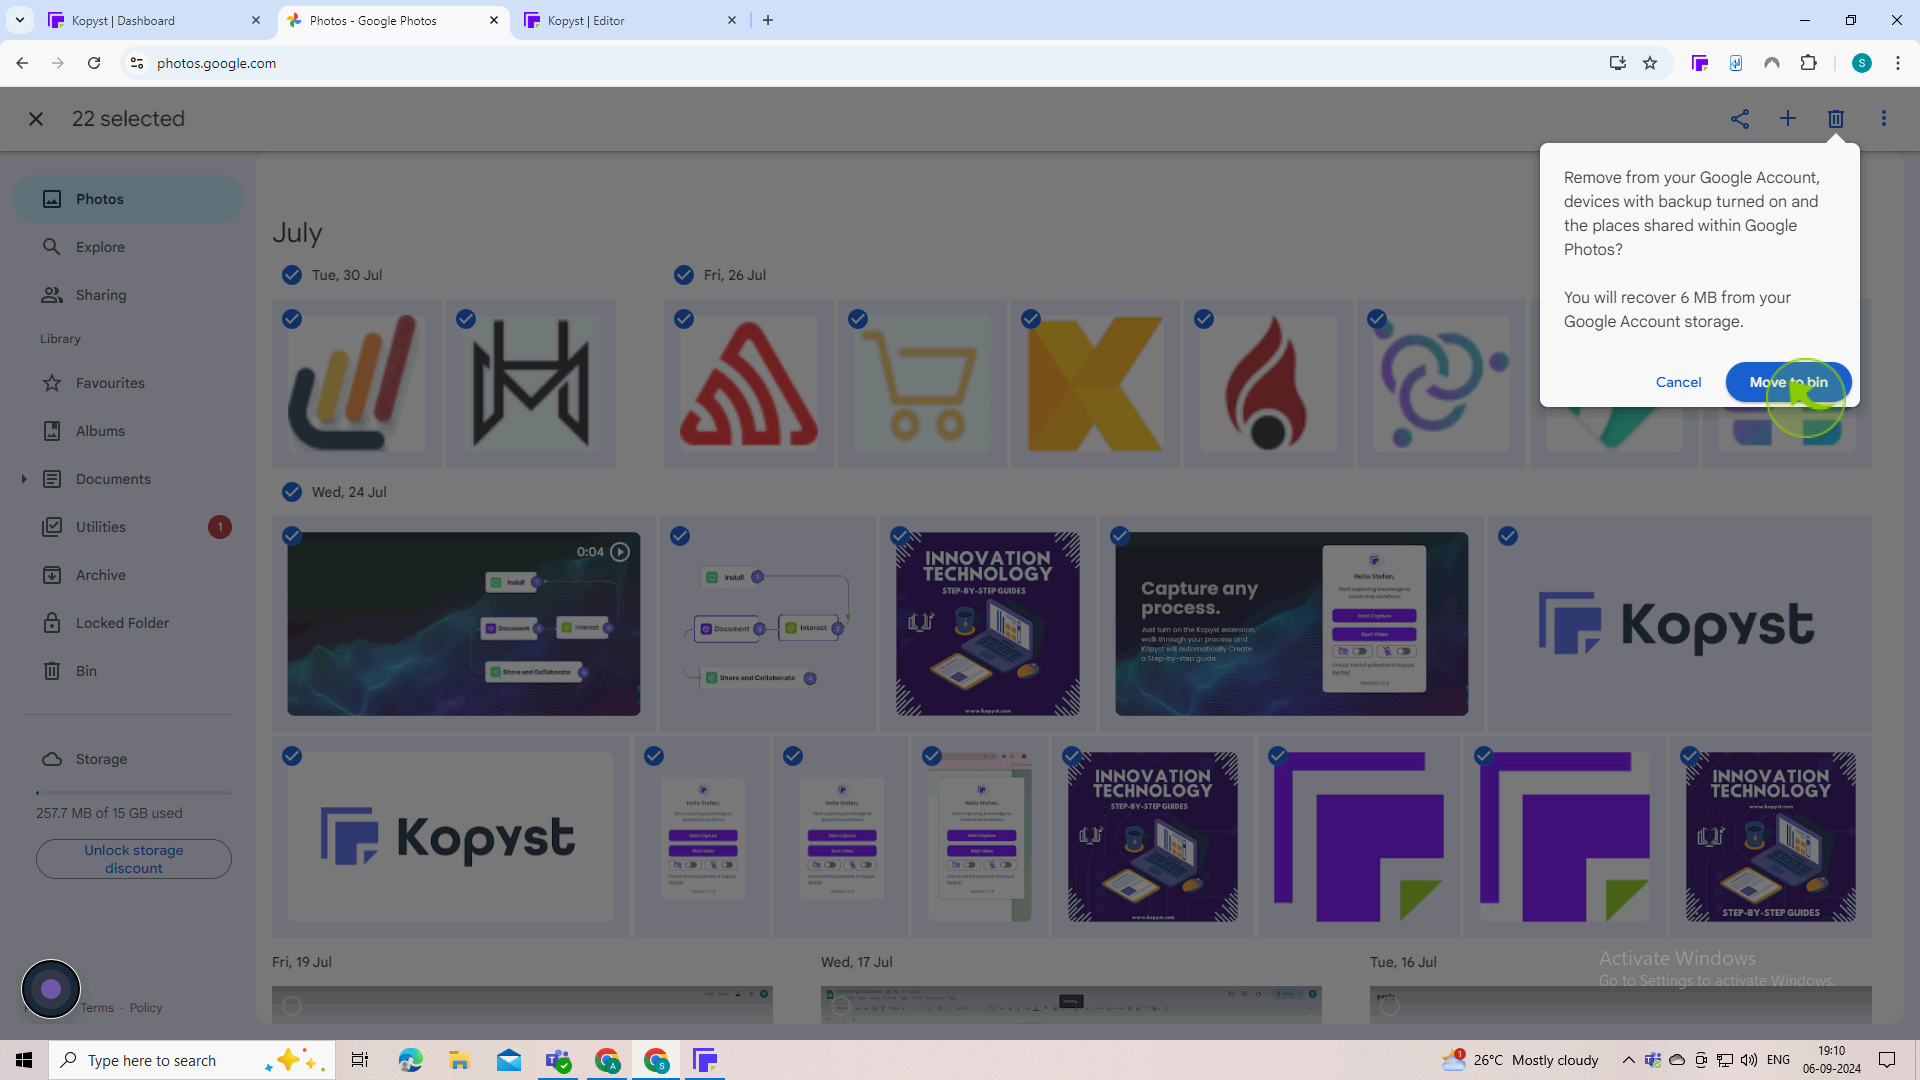1920x1080 pixels.
Task: Open a new browser tab
Action: 768,20
